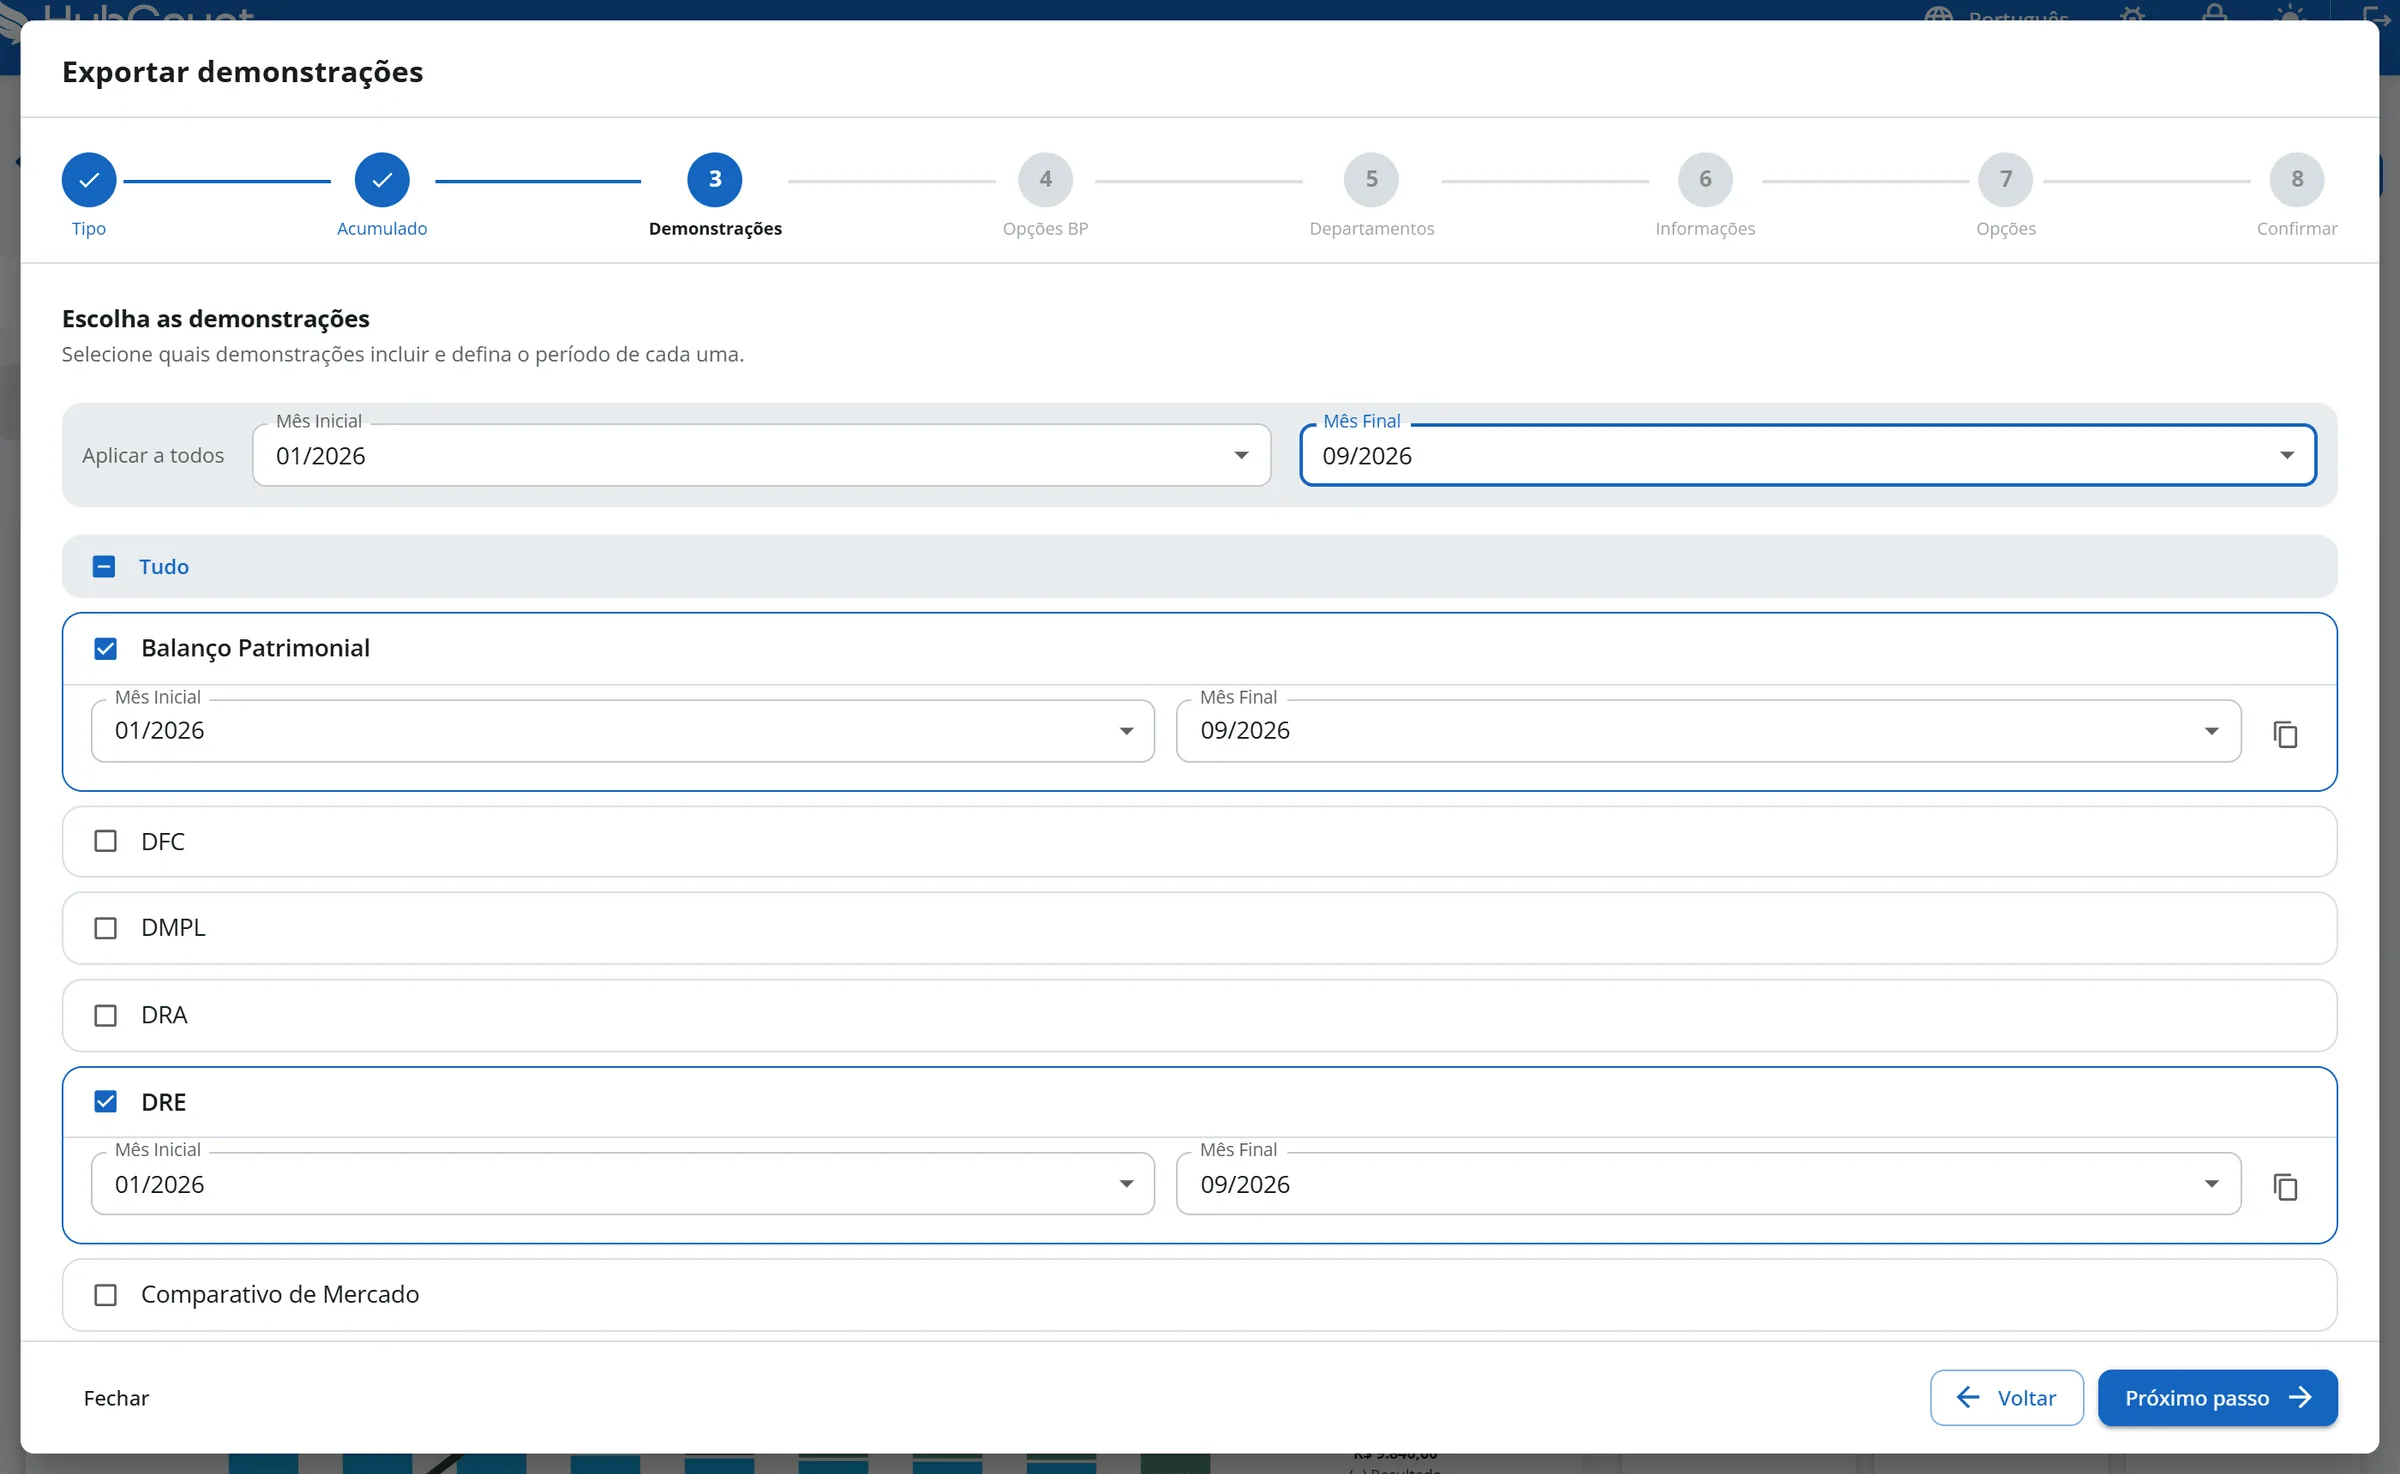Go to completed Tipo step circle
2400x1474 pixels.
[x=89, y=180]
